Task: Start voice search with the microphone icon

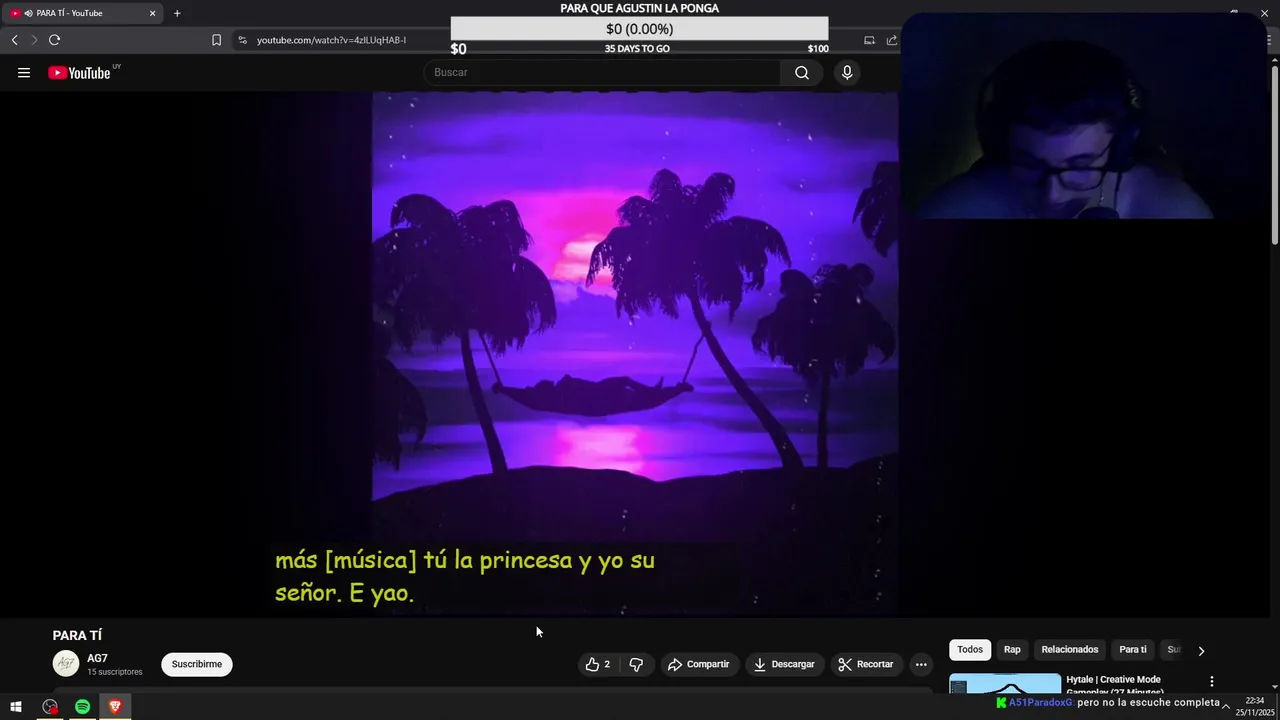Action: 847,72
